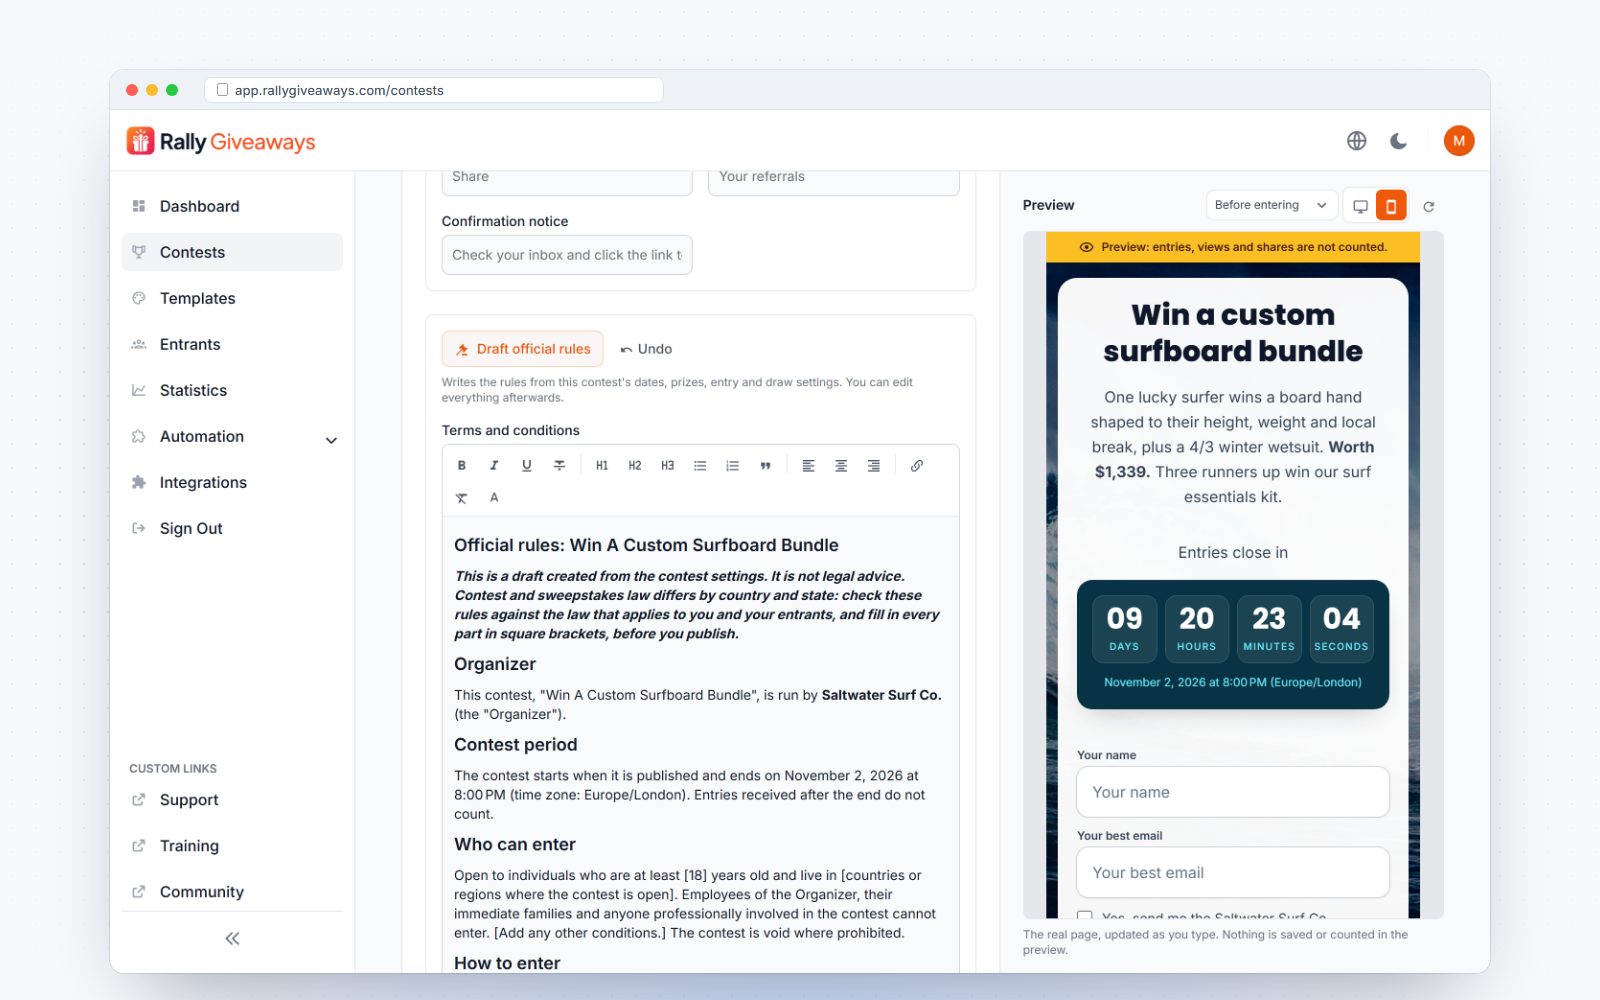Image resolution: width=1600 pixels, height=1000 pixels.
Task: Switch preview to mobile view
Action: tap(1391, 206)
